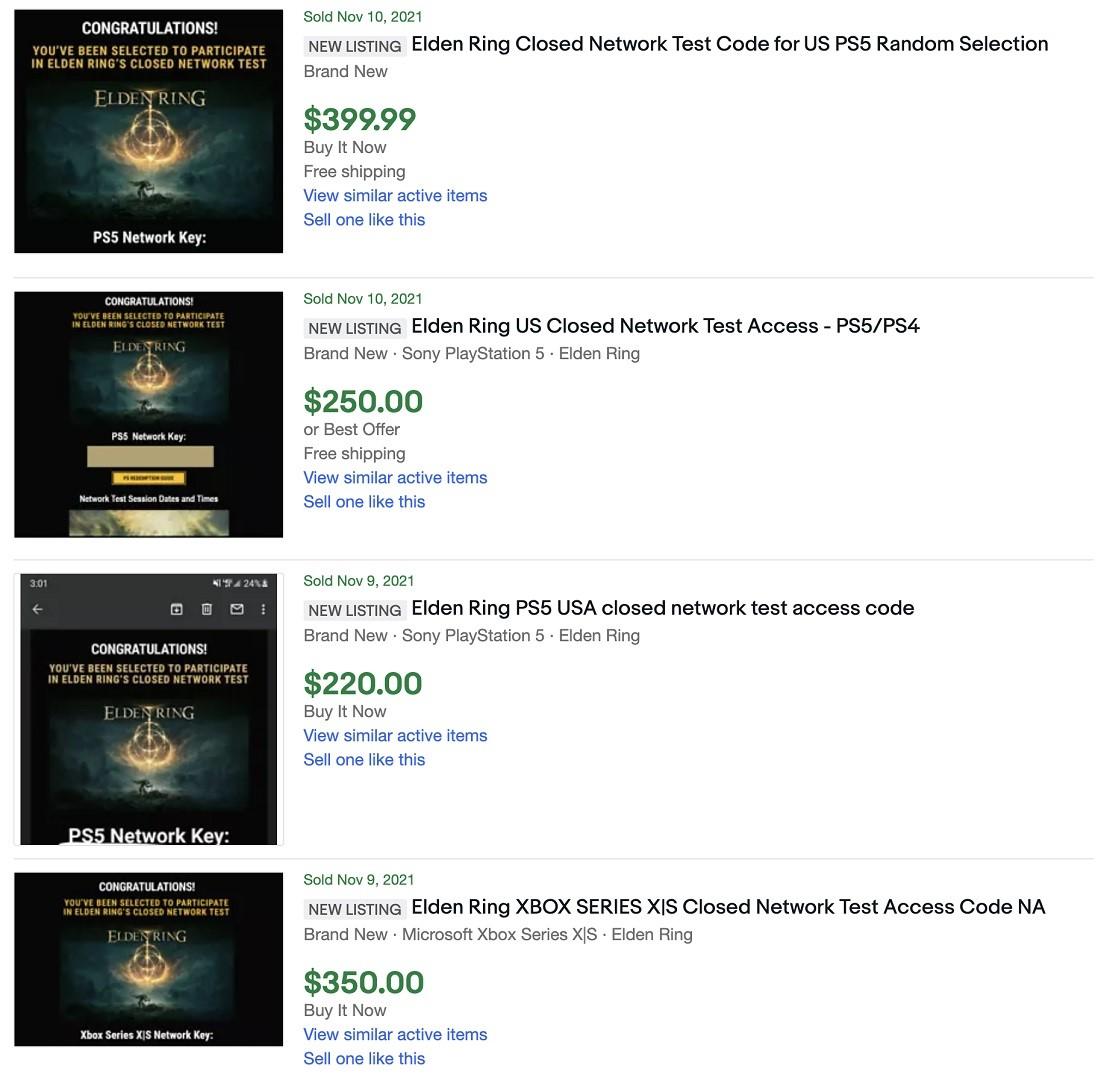Open the PS5 USA access code listing title
The image size is (1107, 1080).
tap(662, 608)
